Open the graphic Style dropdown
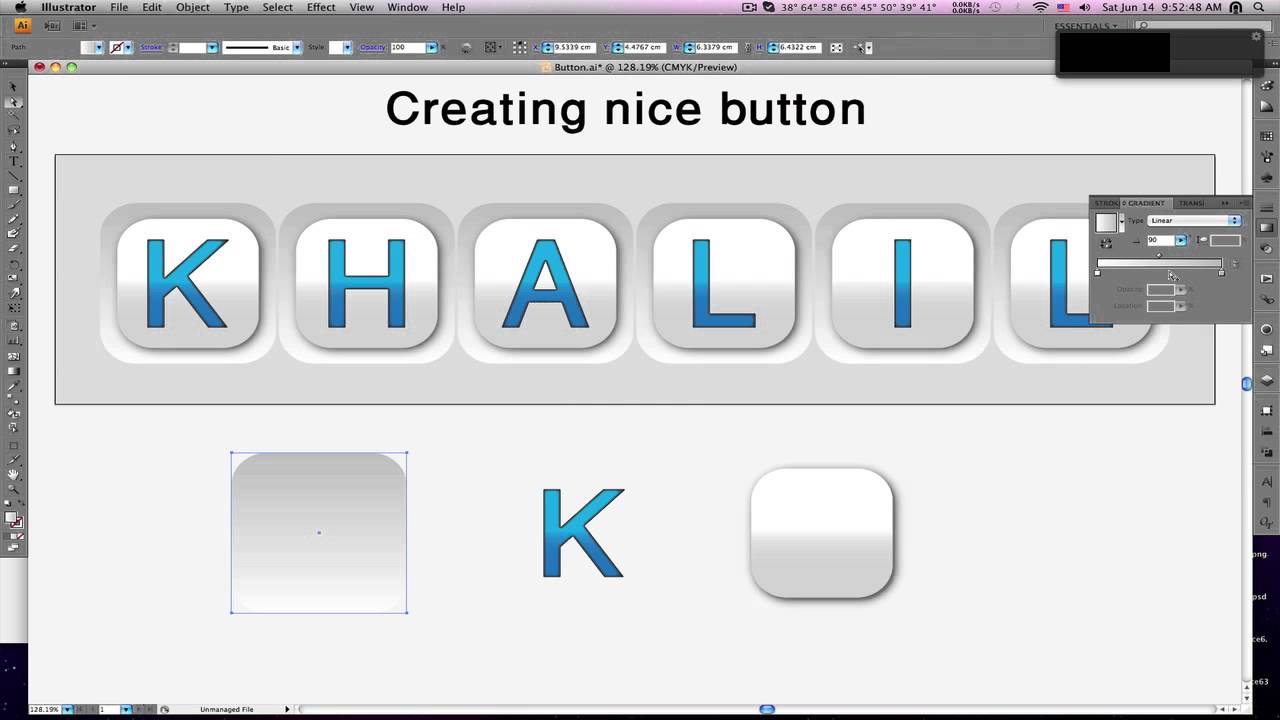 tap(347, 47)
